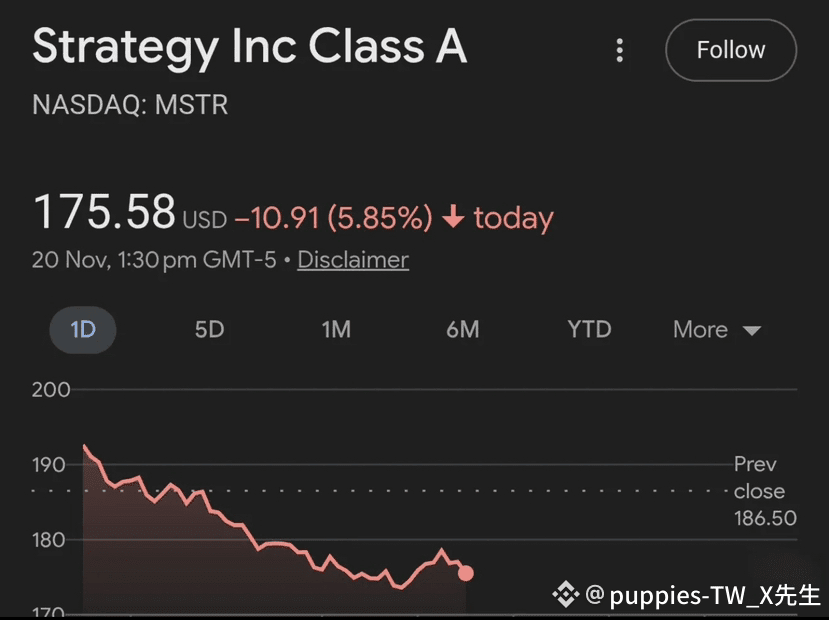Click the diamond logo in the watermark

coord(566,596)
